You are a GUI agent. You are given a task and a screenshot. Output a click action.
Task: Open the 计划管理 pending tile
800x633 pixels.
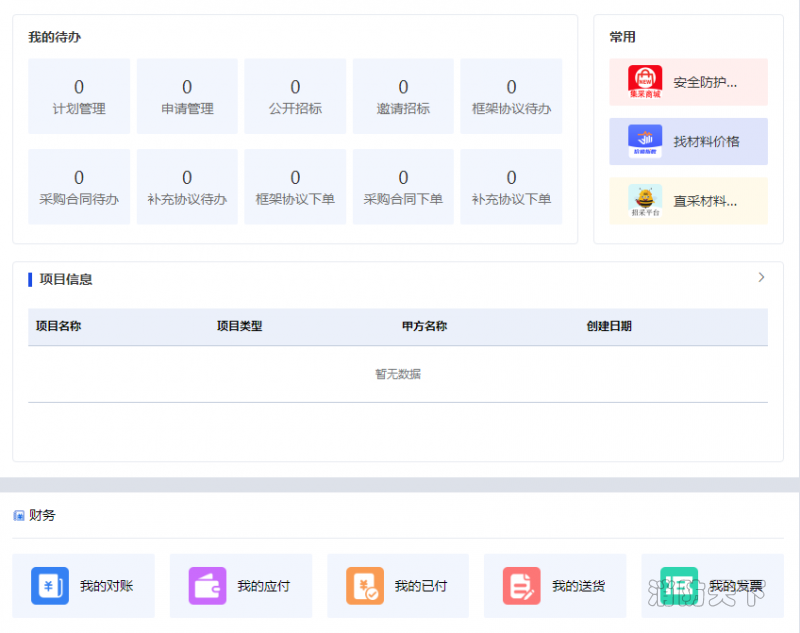[79, 96]
